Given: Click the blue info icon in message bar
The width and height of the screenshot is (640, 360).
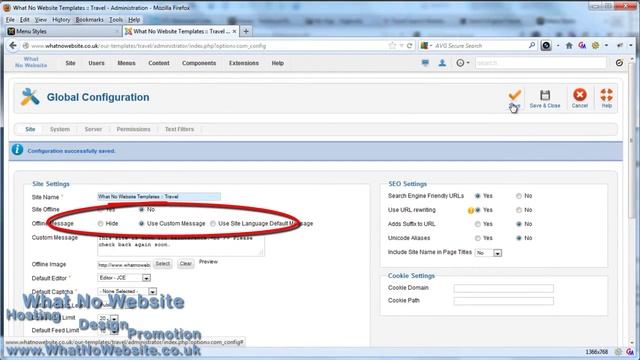Looking at the screenshot, I should click(x=17, y=150).
